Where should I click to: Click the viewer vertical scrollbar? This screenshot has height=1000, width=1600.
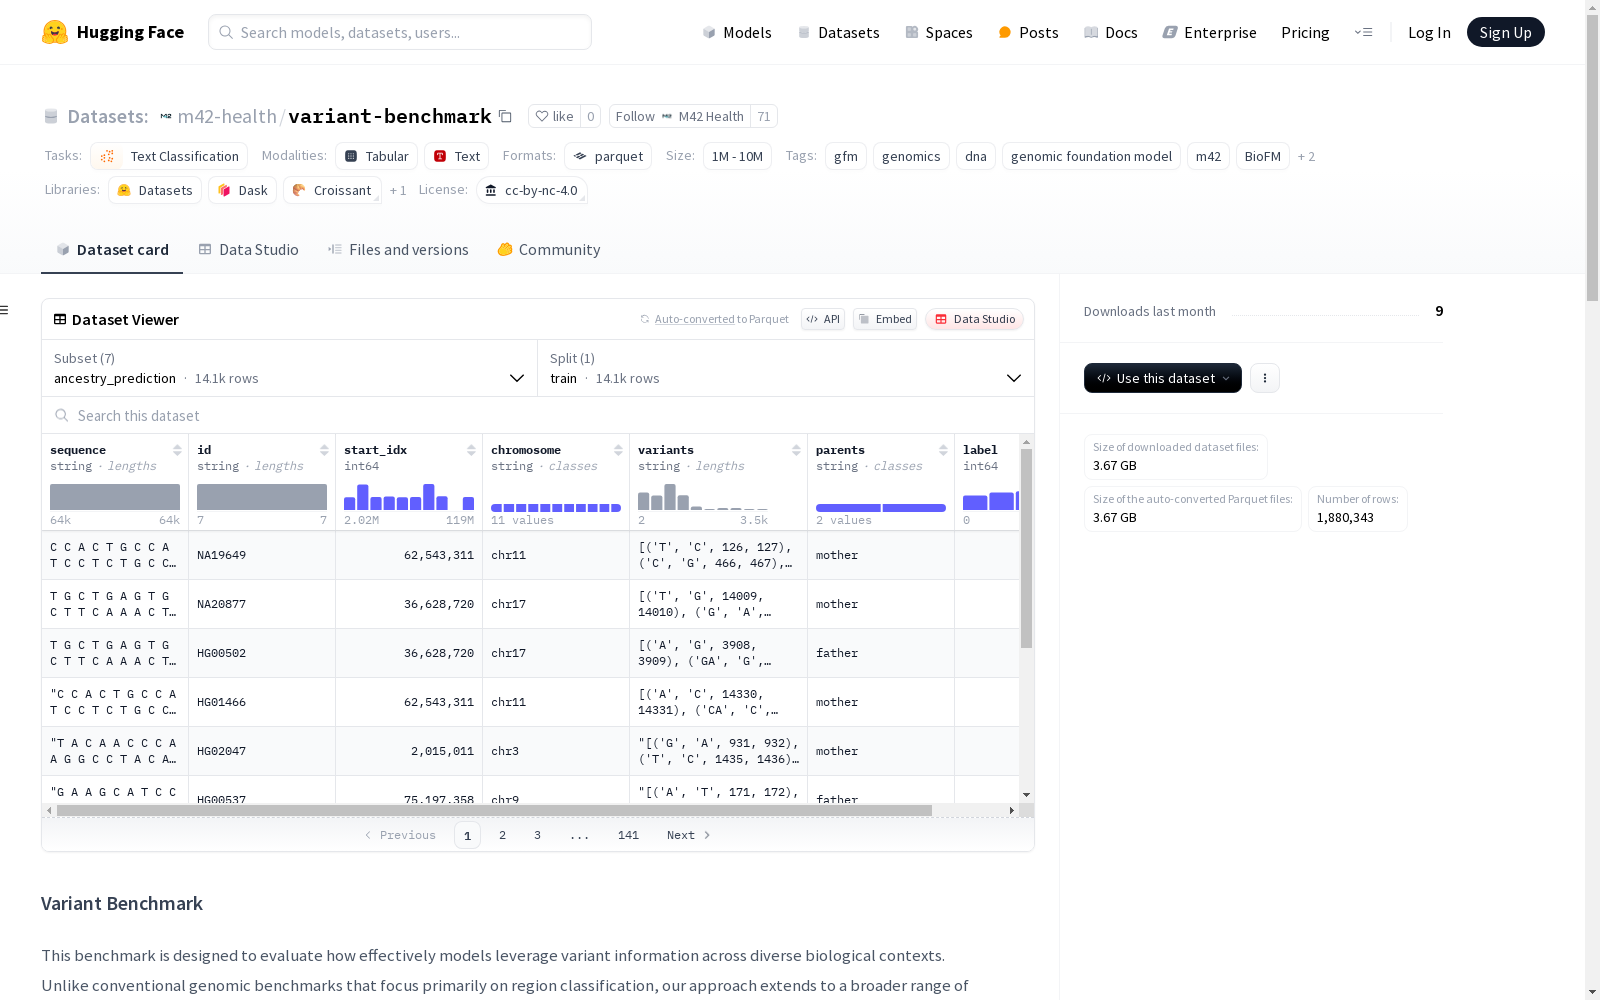click(1026, 548)
